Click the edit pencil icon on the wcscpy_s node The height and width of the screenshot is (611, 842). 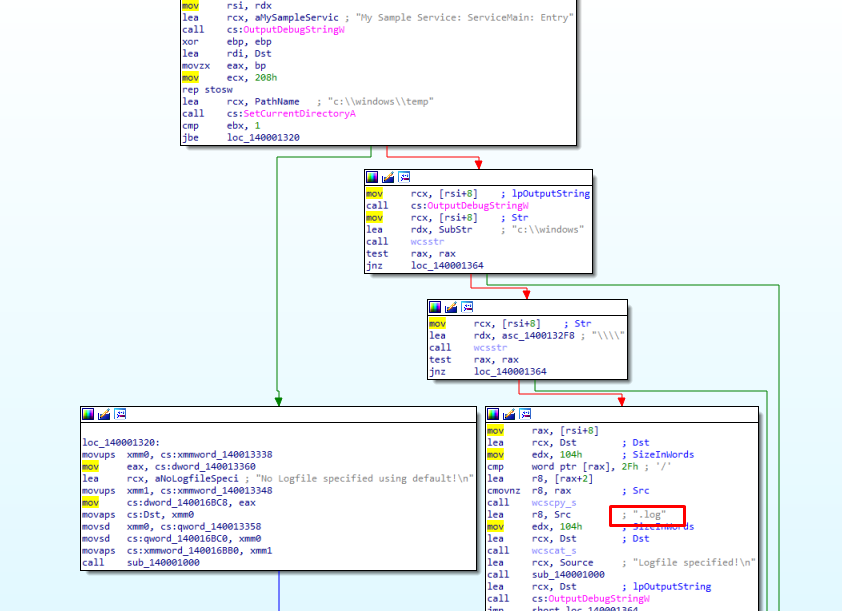click(509, 413)
